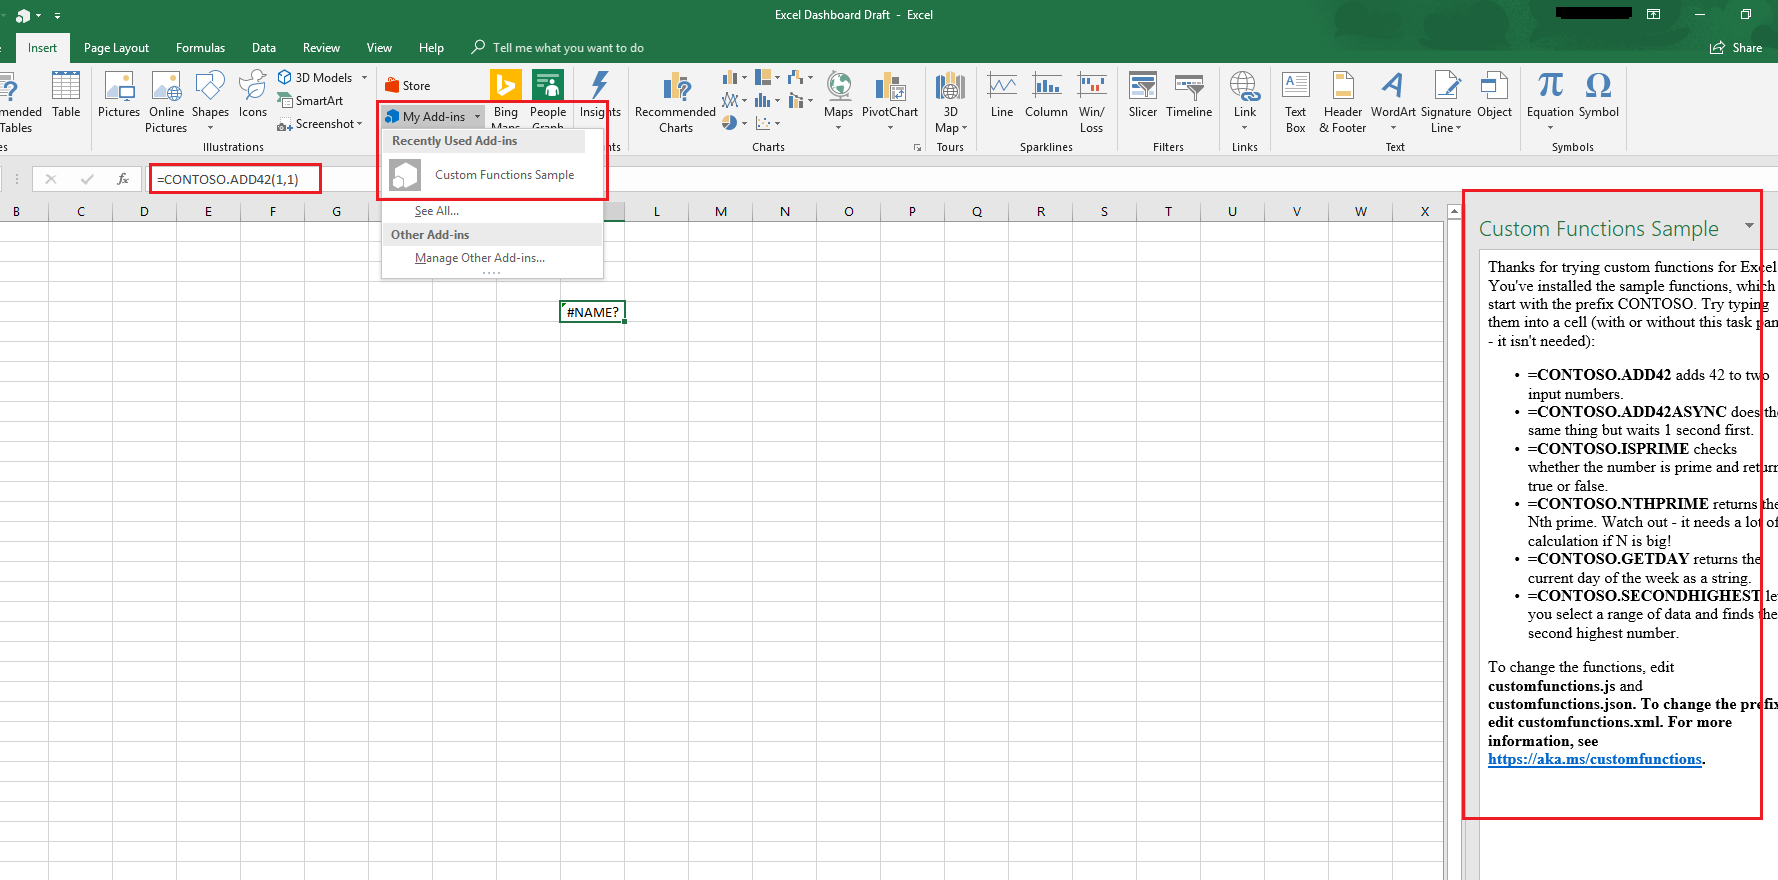Select the Insert ribbon tab
The width and height of the screenshot is (1778, 880).
[42, 48]
